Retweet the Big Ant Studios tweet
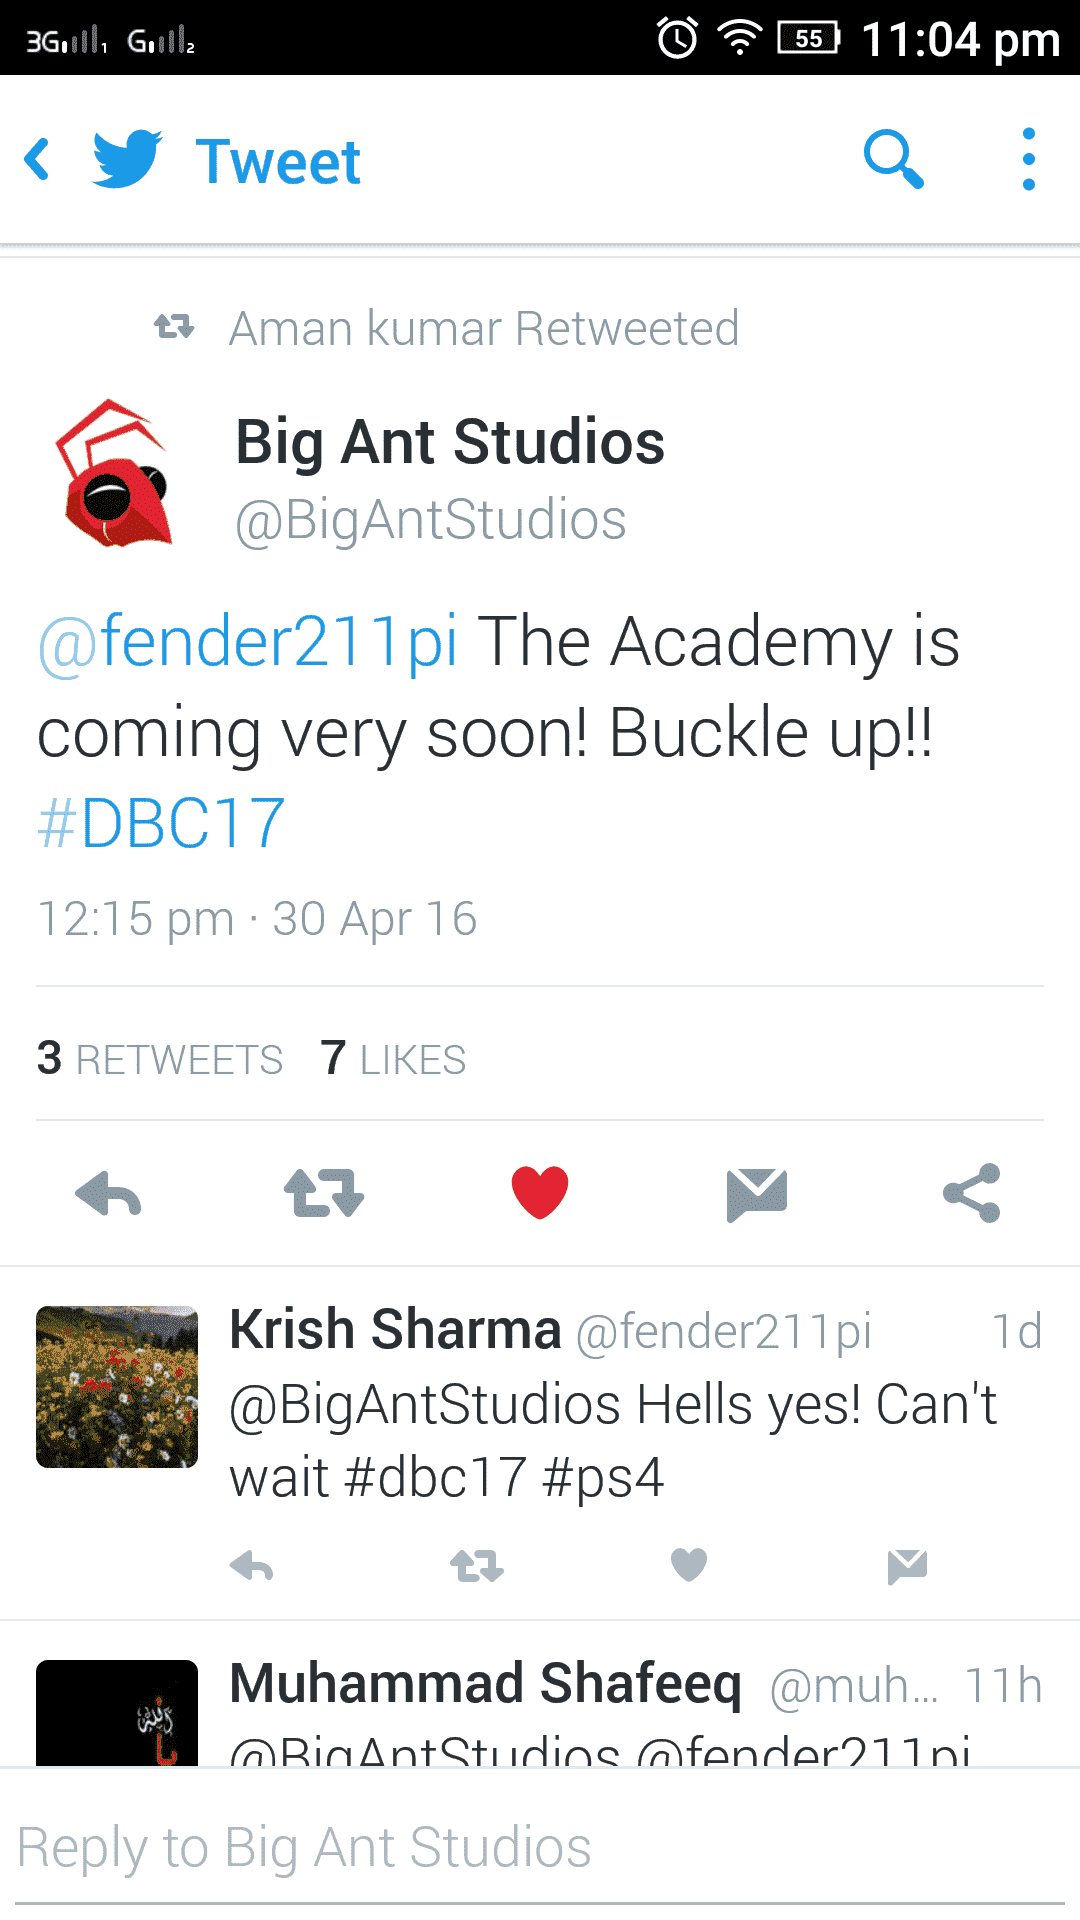 pyautogui.click(x=324, y=1193)
